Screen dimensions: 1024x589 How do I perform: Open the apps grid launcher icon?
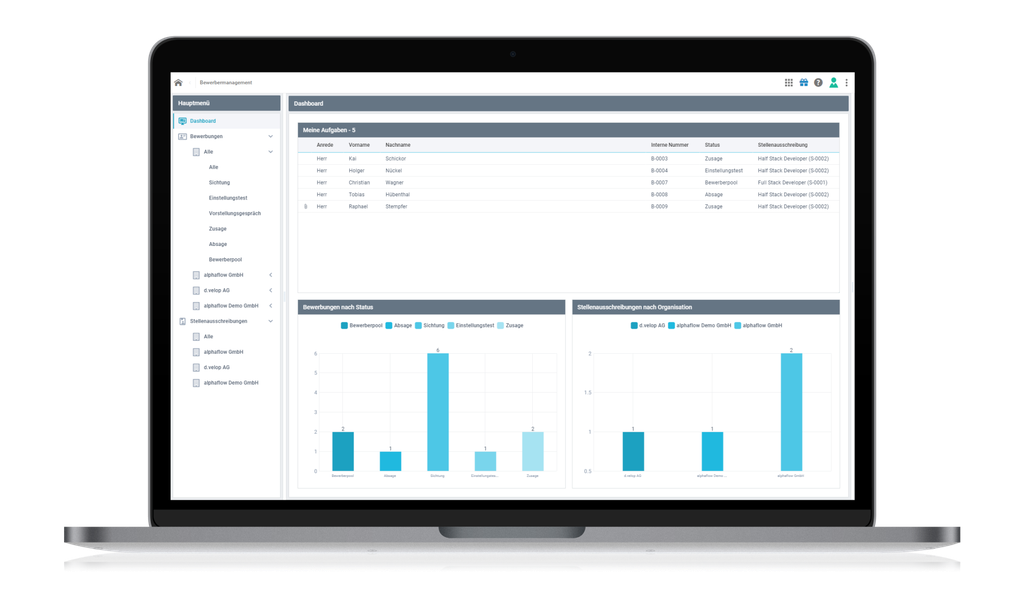click(x=789, y=83)
